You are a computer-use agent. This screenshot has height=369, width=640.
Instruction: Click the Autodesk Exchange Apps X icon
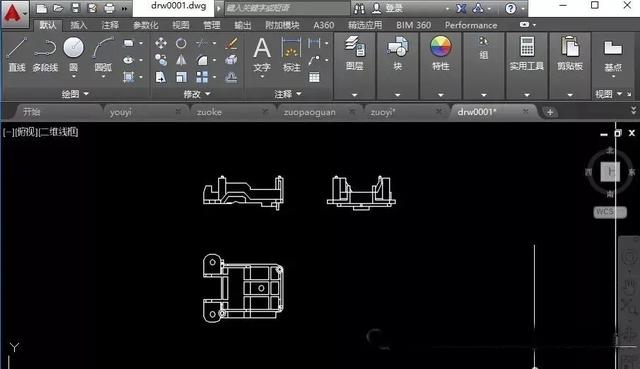461,8
